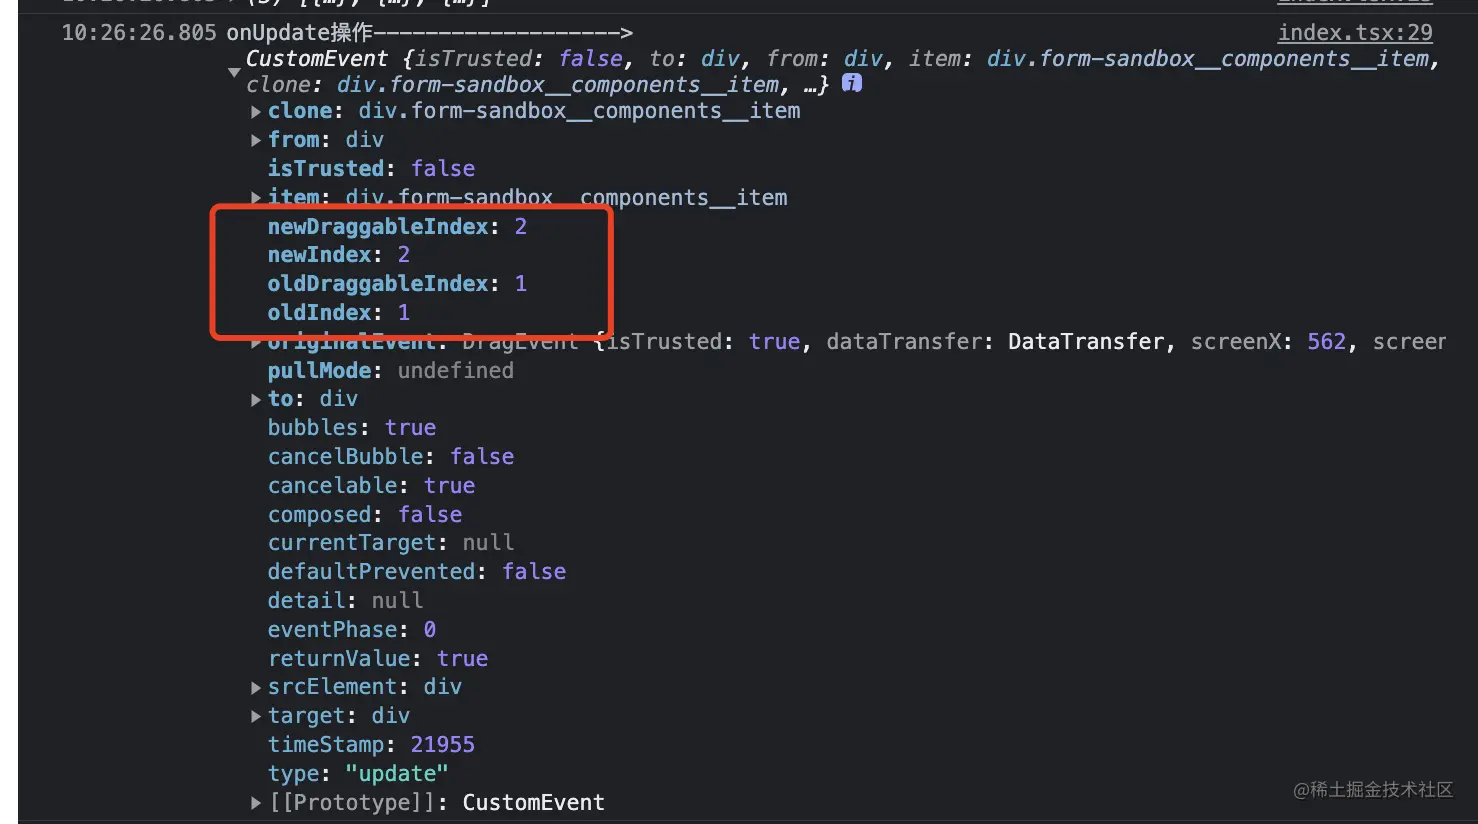The height and width of the screenshot is (824, 1478).
Task: Select the detail: null row
Action: [x=345, y=601]
